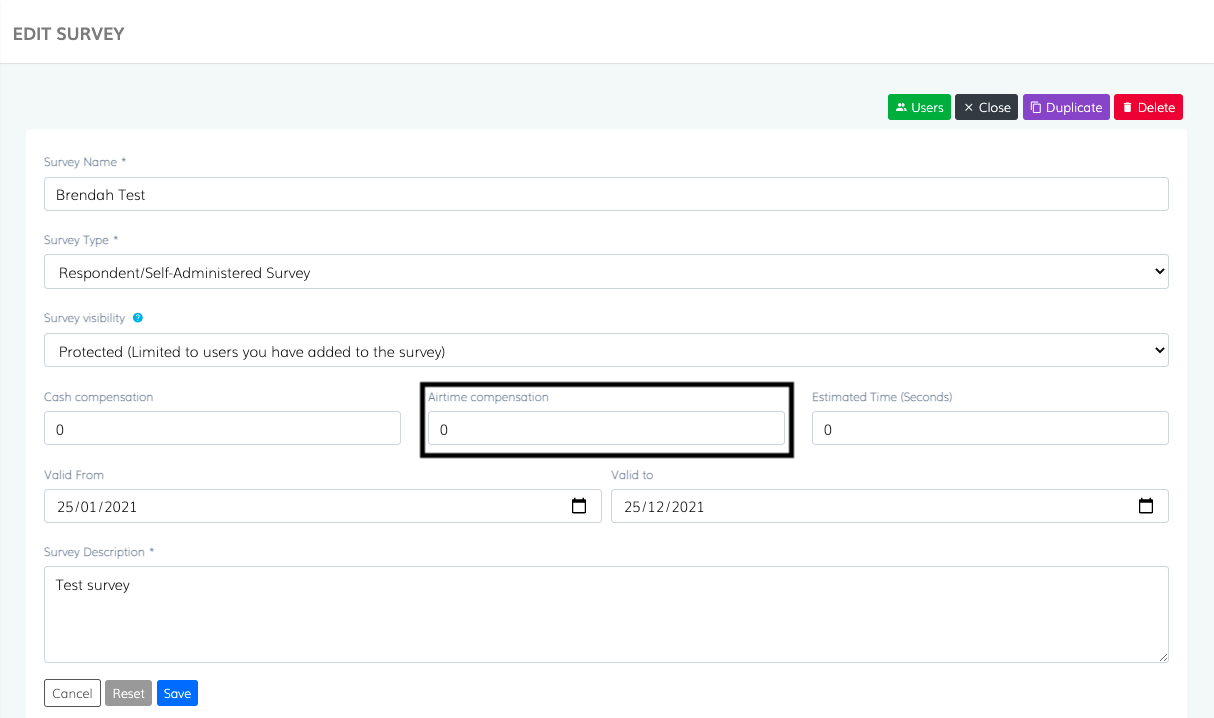
Task: Open the Users management button
Action: pos(918,107)
